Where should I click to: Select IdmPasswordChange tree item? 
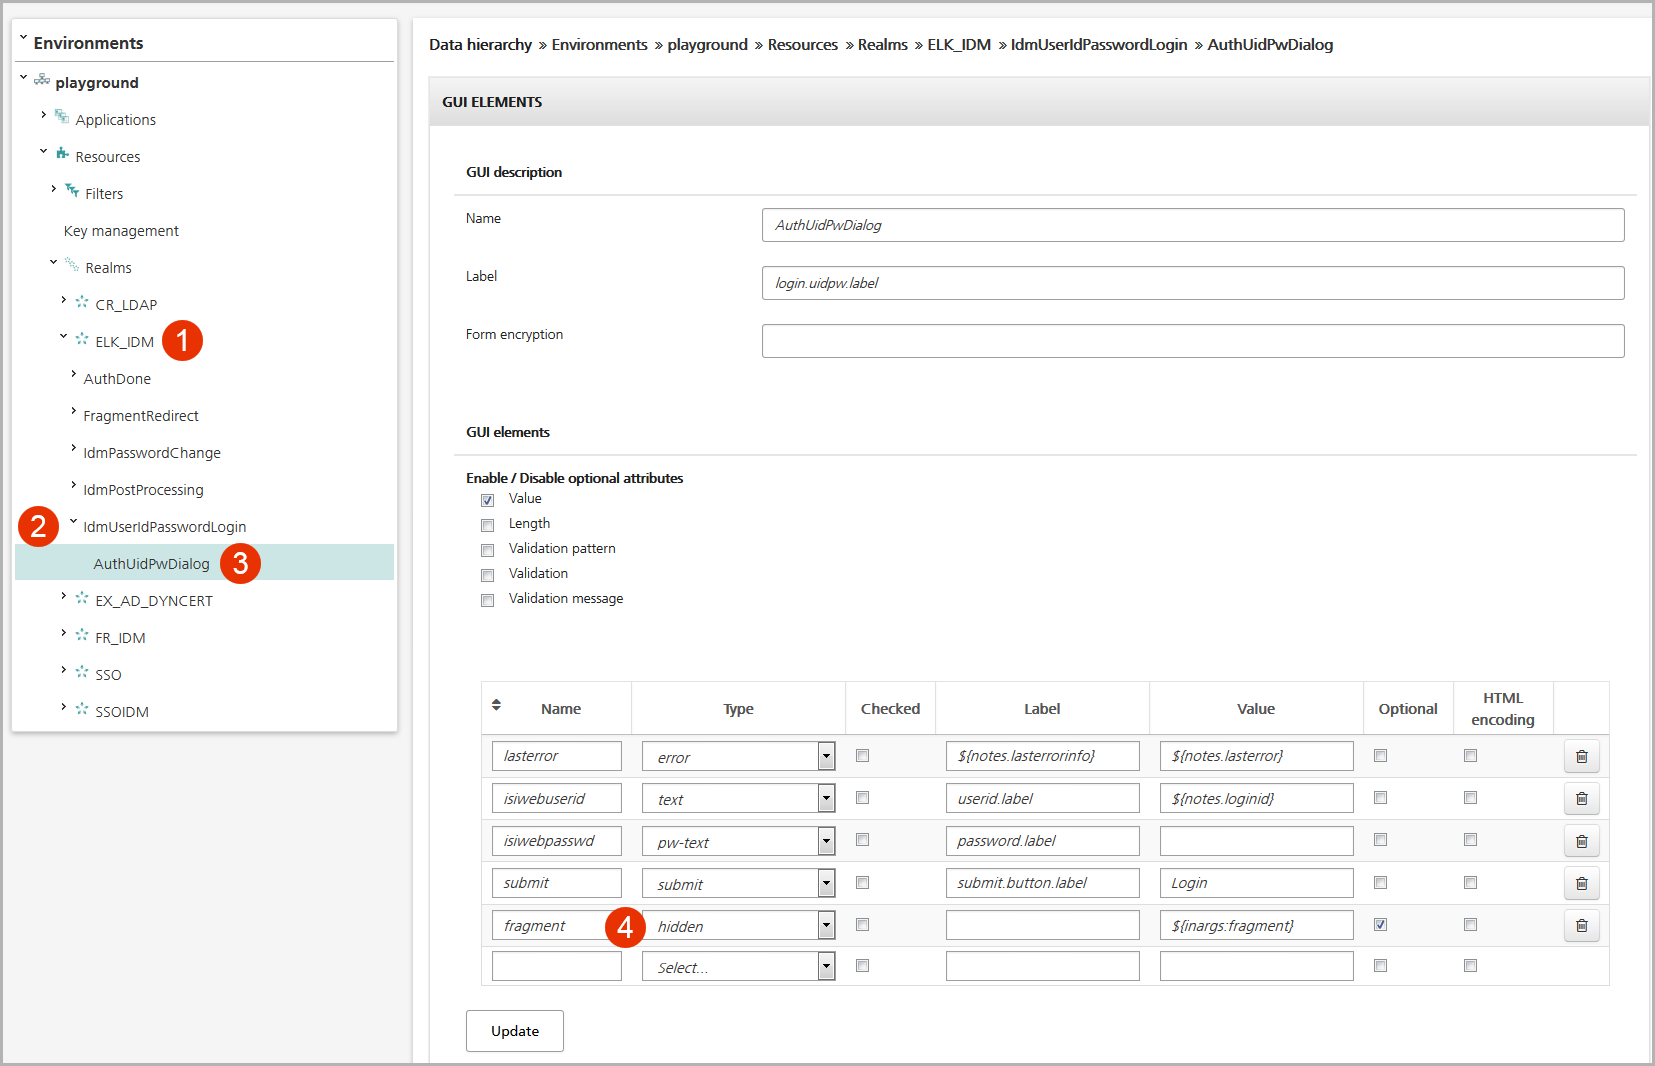click(152, 453)
